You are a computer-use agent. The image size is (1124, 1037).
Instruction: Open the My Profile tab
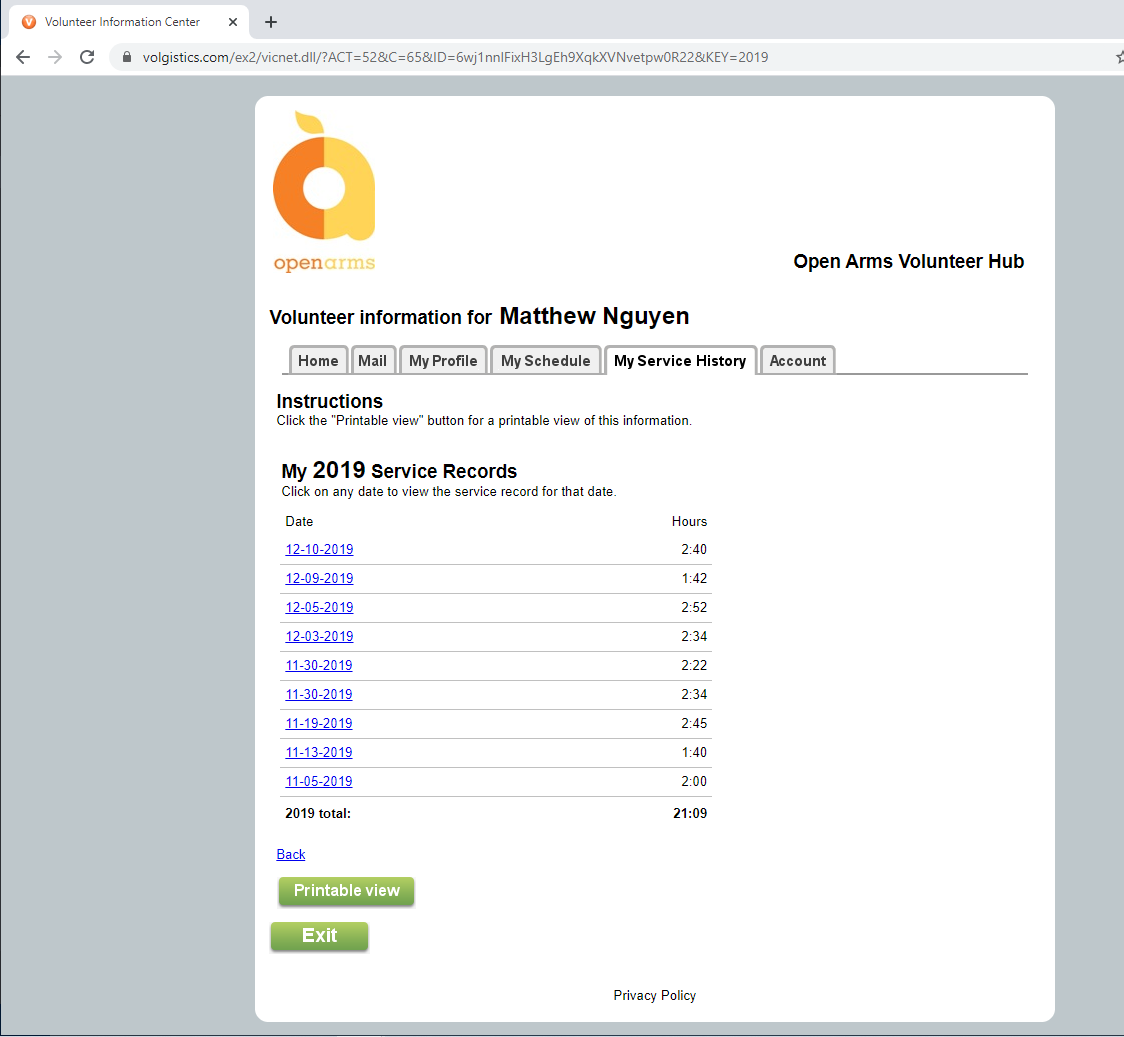(443, 360)
